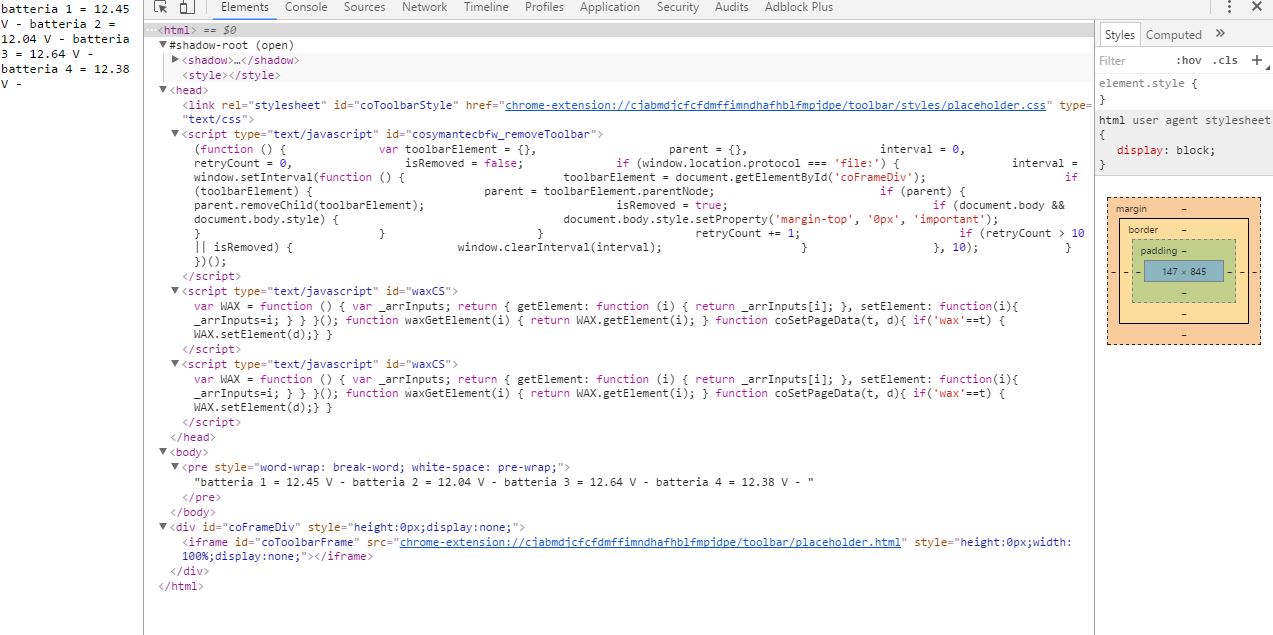Click the closing </body> tag
The image size is (1273, 635).
pyautogui.click(x=193, y=512)
